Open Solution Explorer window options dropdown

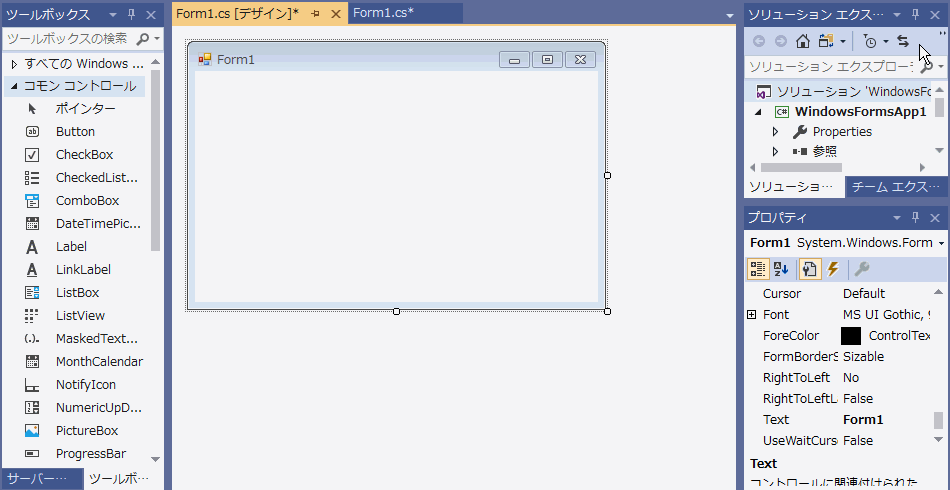click(897, 15)
